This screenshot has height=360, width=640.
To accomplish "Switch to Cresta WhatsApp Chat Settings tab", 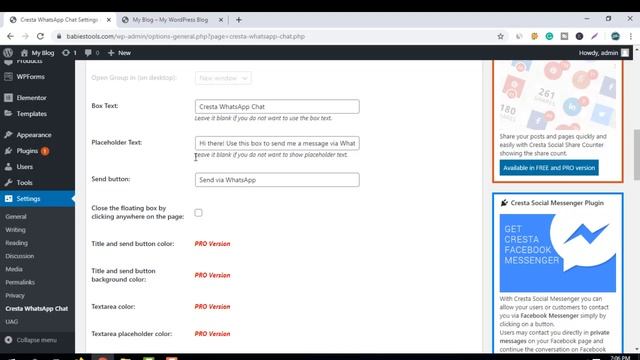I will pyautogui.click(x=59, y=20).
